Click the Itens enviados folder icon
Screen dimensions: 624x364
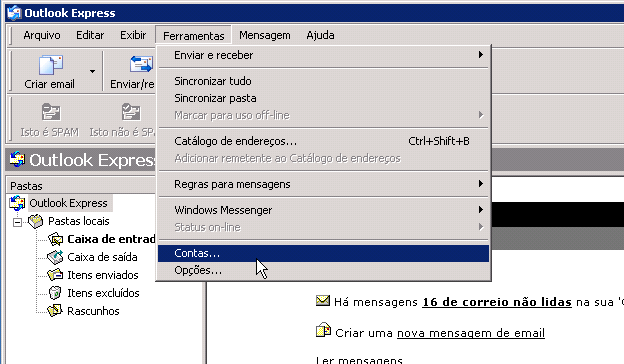point(55,275)
